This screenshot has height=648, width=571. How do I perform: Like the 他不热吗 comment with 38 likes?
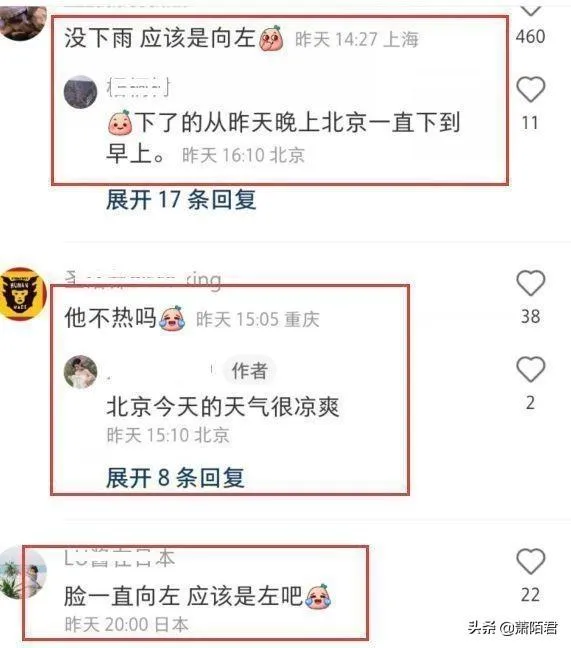click(x=531, y=283)
